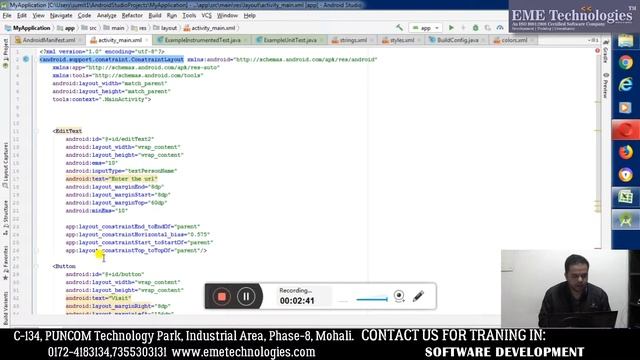Click the Debug app bug icon
Screen dimensions: 640x360
[476, 28]
